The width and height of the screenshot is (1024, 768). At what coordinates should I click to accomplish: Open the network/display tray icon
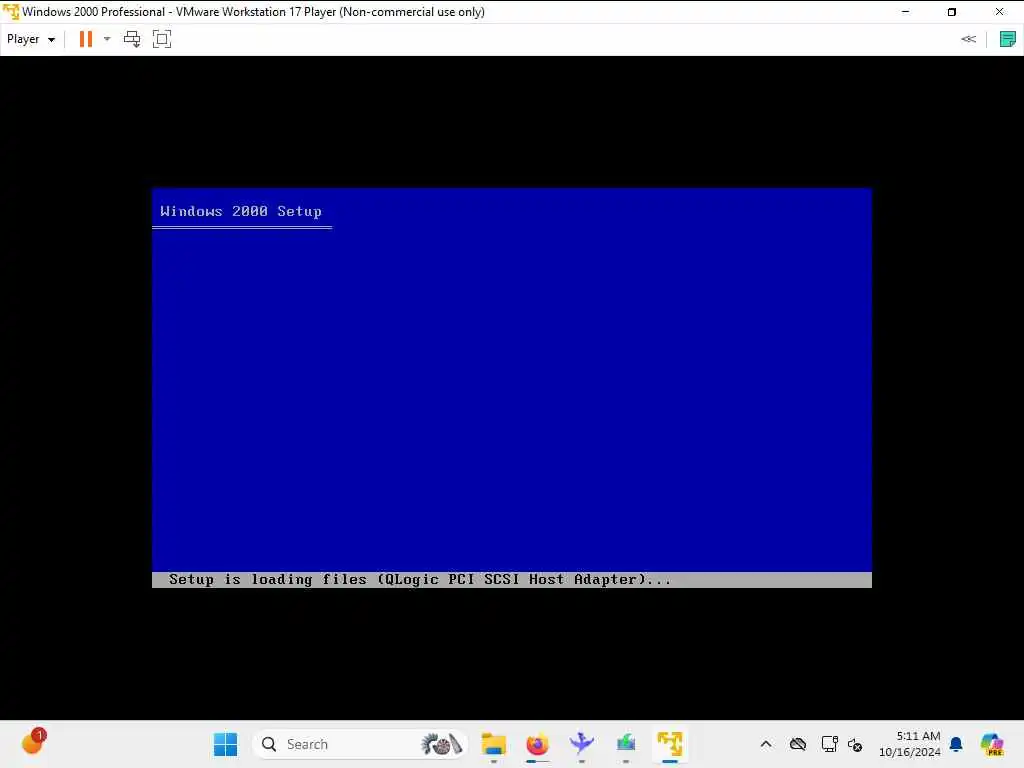pyautogui.click(x=829, y=744)
